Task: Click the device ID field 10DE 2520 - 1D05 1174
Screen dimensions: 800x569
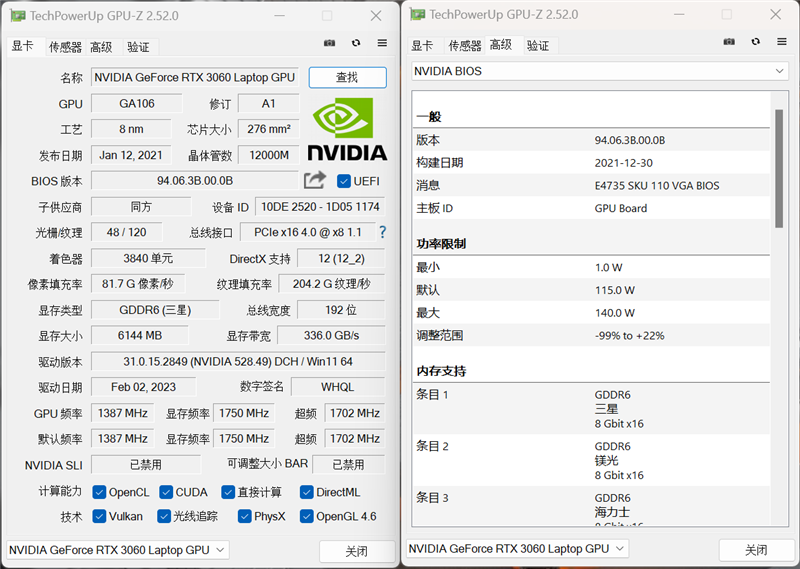Action: (x=320, y=207)
